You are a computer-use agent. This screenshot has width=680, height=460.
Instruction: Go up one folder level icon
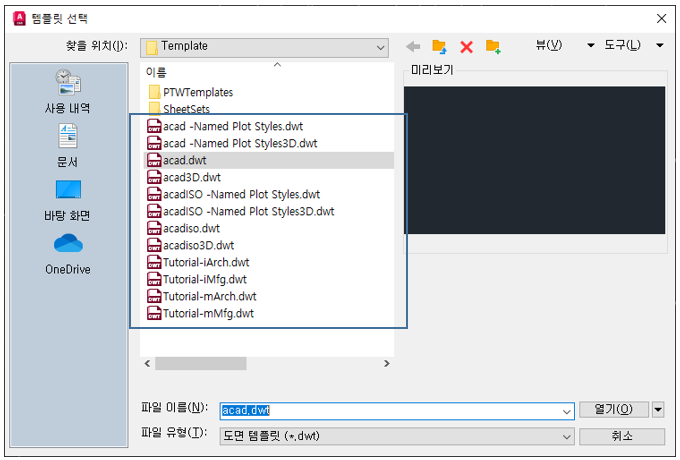click(439, 46)
